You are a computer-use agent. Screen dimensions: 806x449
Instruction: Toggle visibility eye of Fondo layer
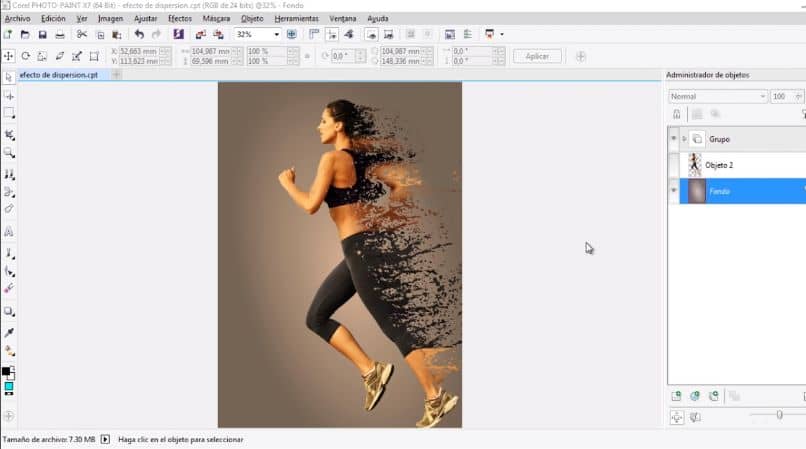tap(673, 191)
